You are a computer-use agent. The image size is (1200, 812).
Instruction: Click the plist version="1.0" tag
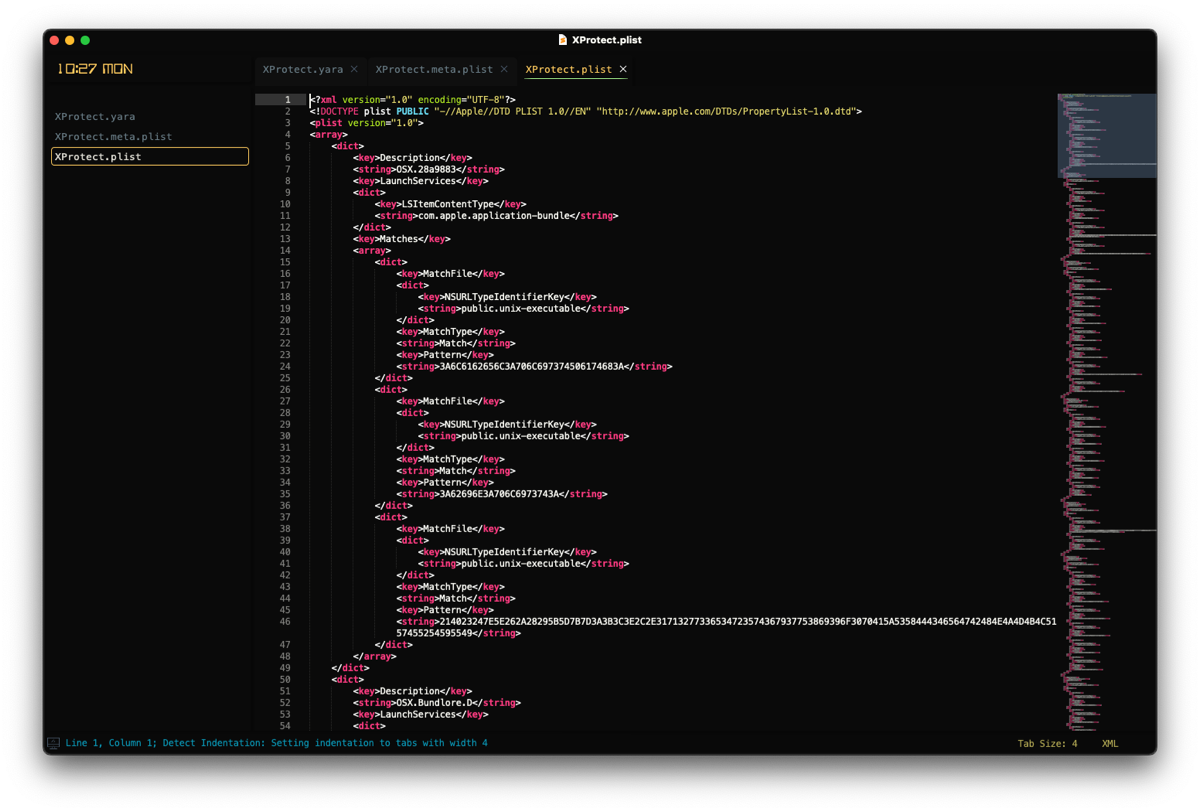coord(367,123)
